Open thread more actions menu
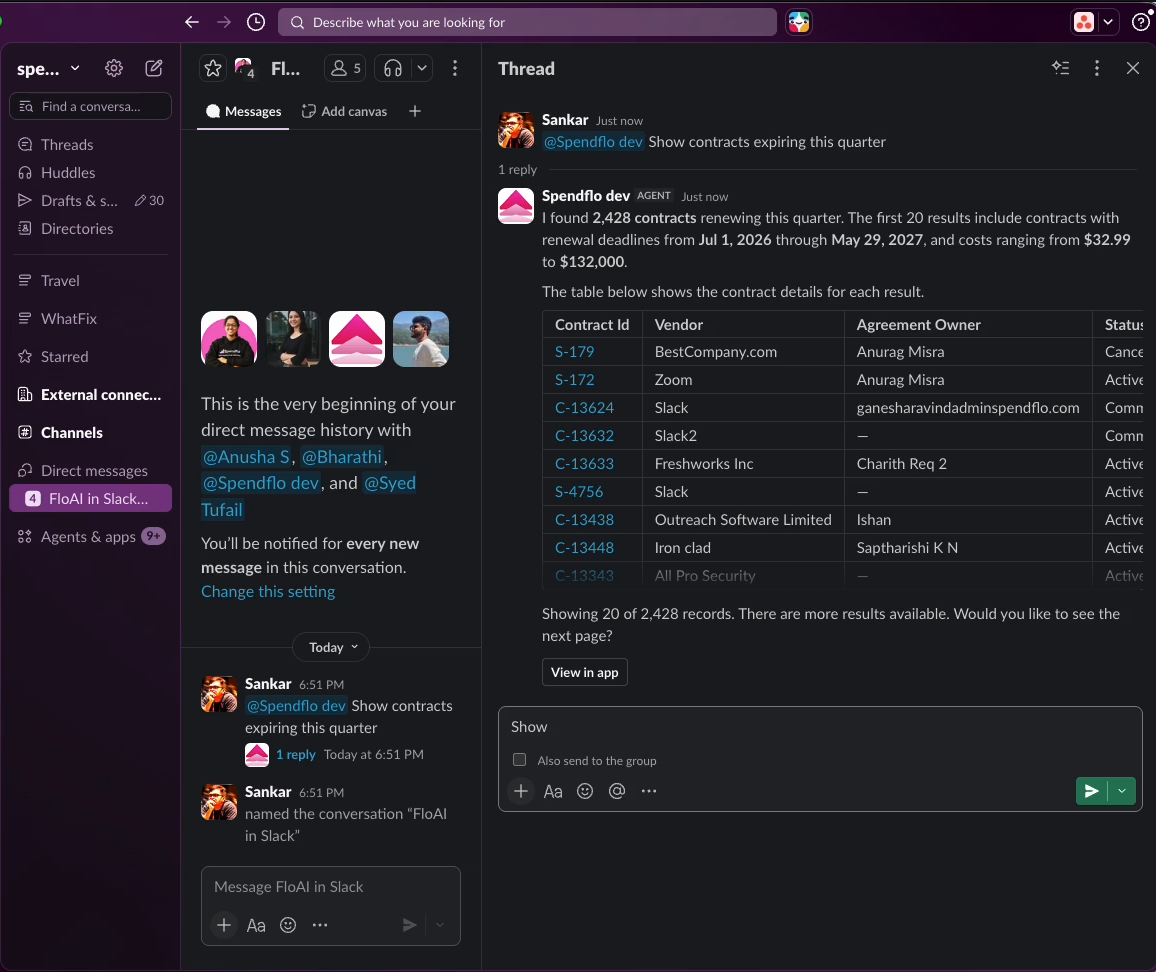The image size is (1156, 972). coord(1097,69)
